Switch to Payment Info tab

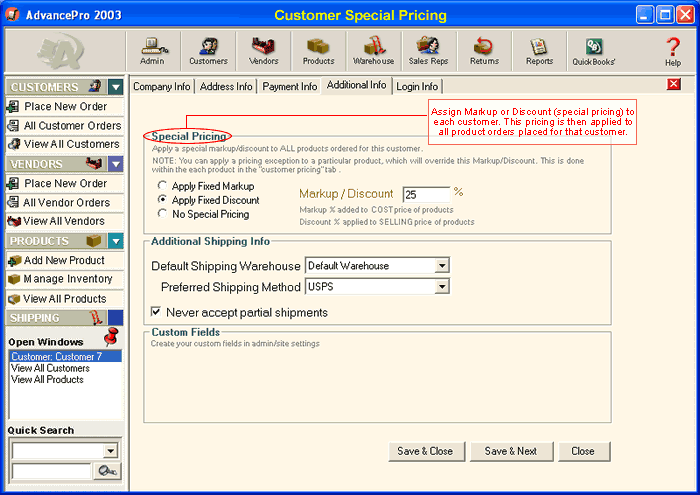[290, 86]
